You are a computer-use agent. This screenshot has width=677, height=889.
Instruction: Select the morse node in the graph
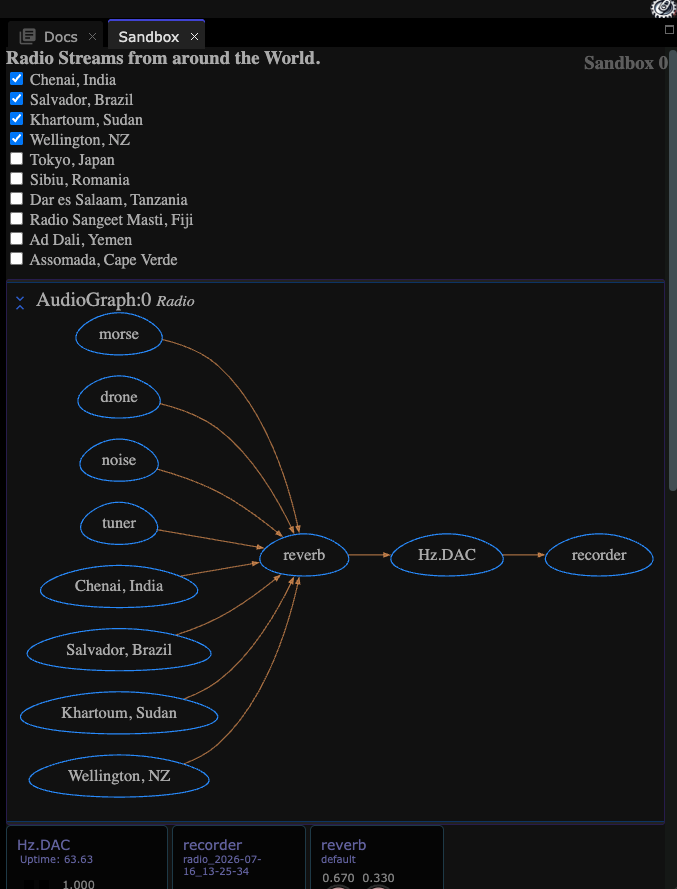coord(119,334)
